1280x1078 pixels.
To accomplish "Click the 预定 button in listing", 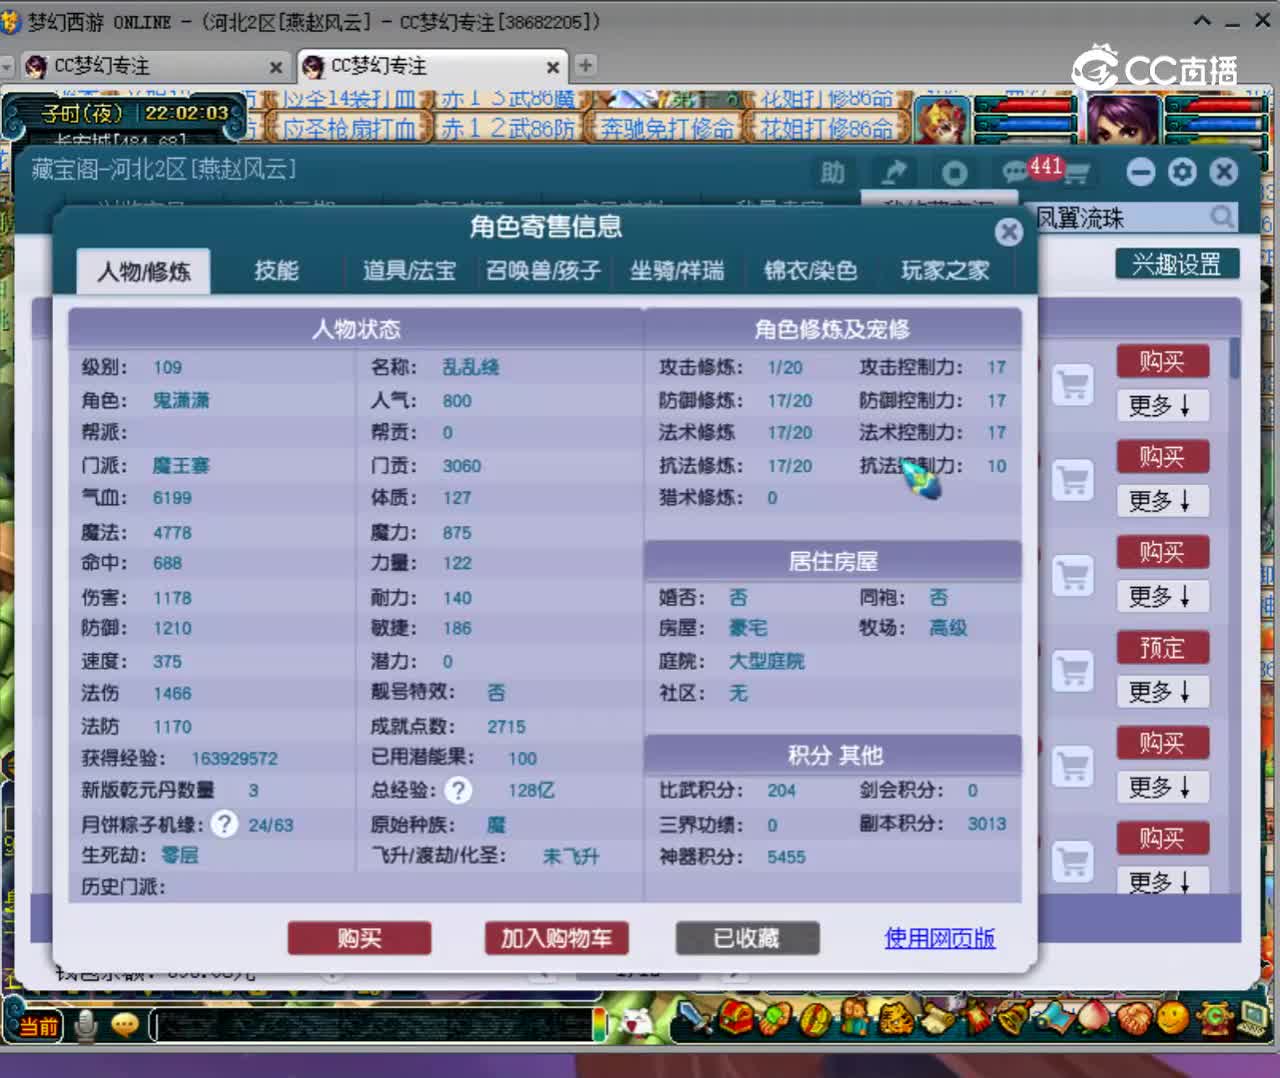I will 1162,648.
